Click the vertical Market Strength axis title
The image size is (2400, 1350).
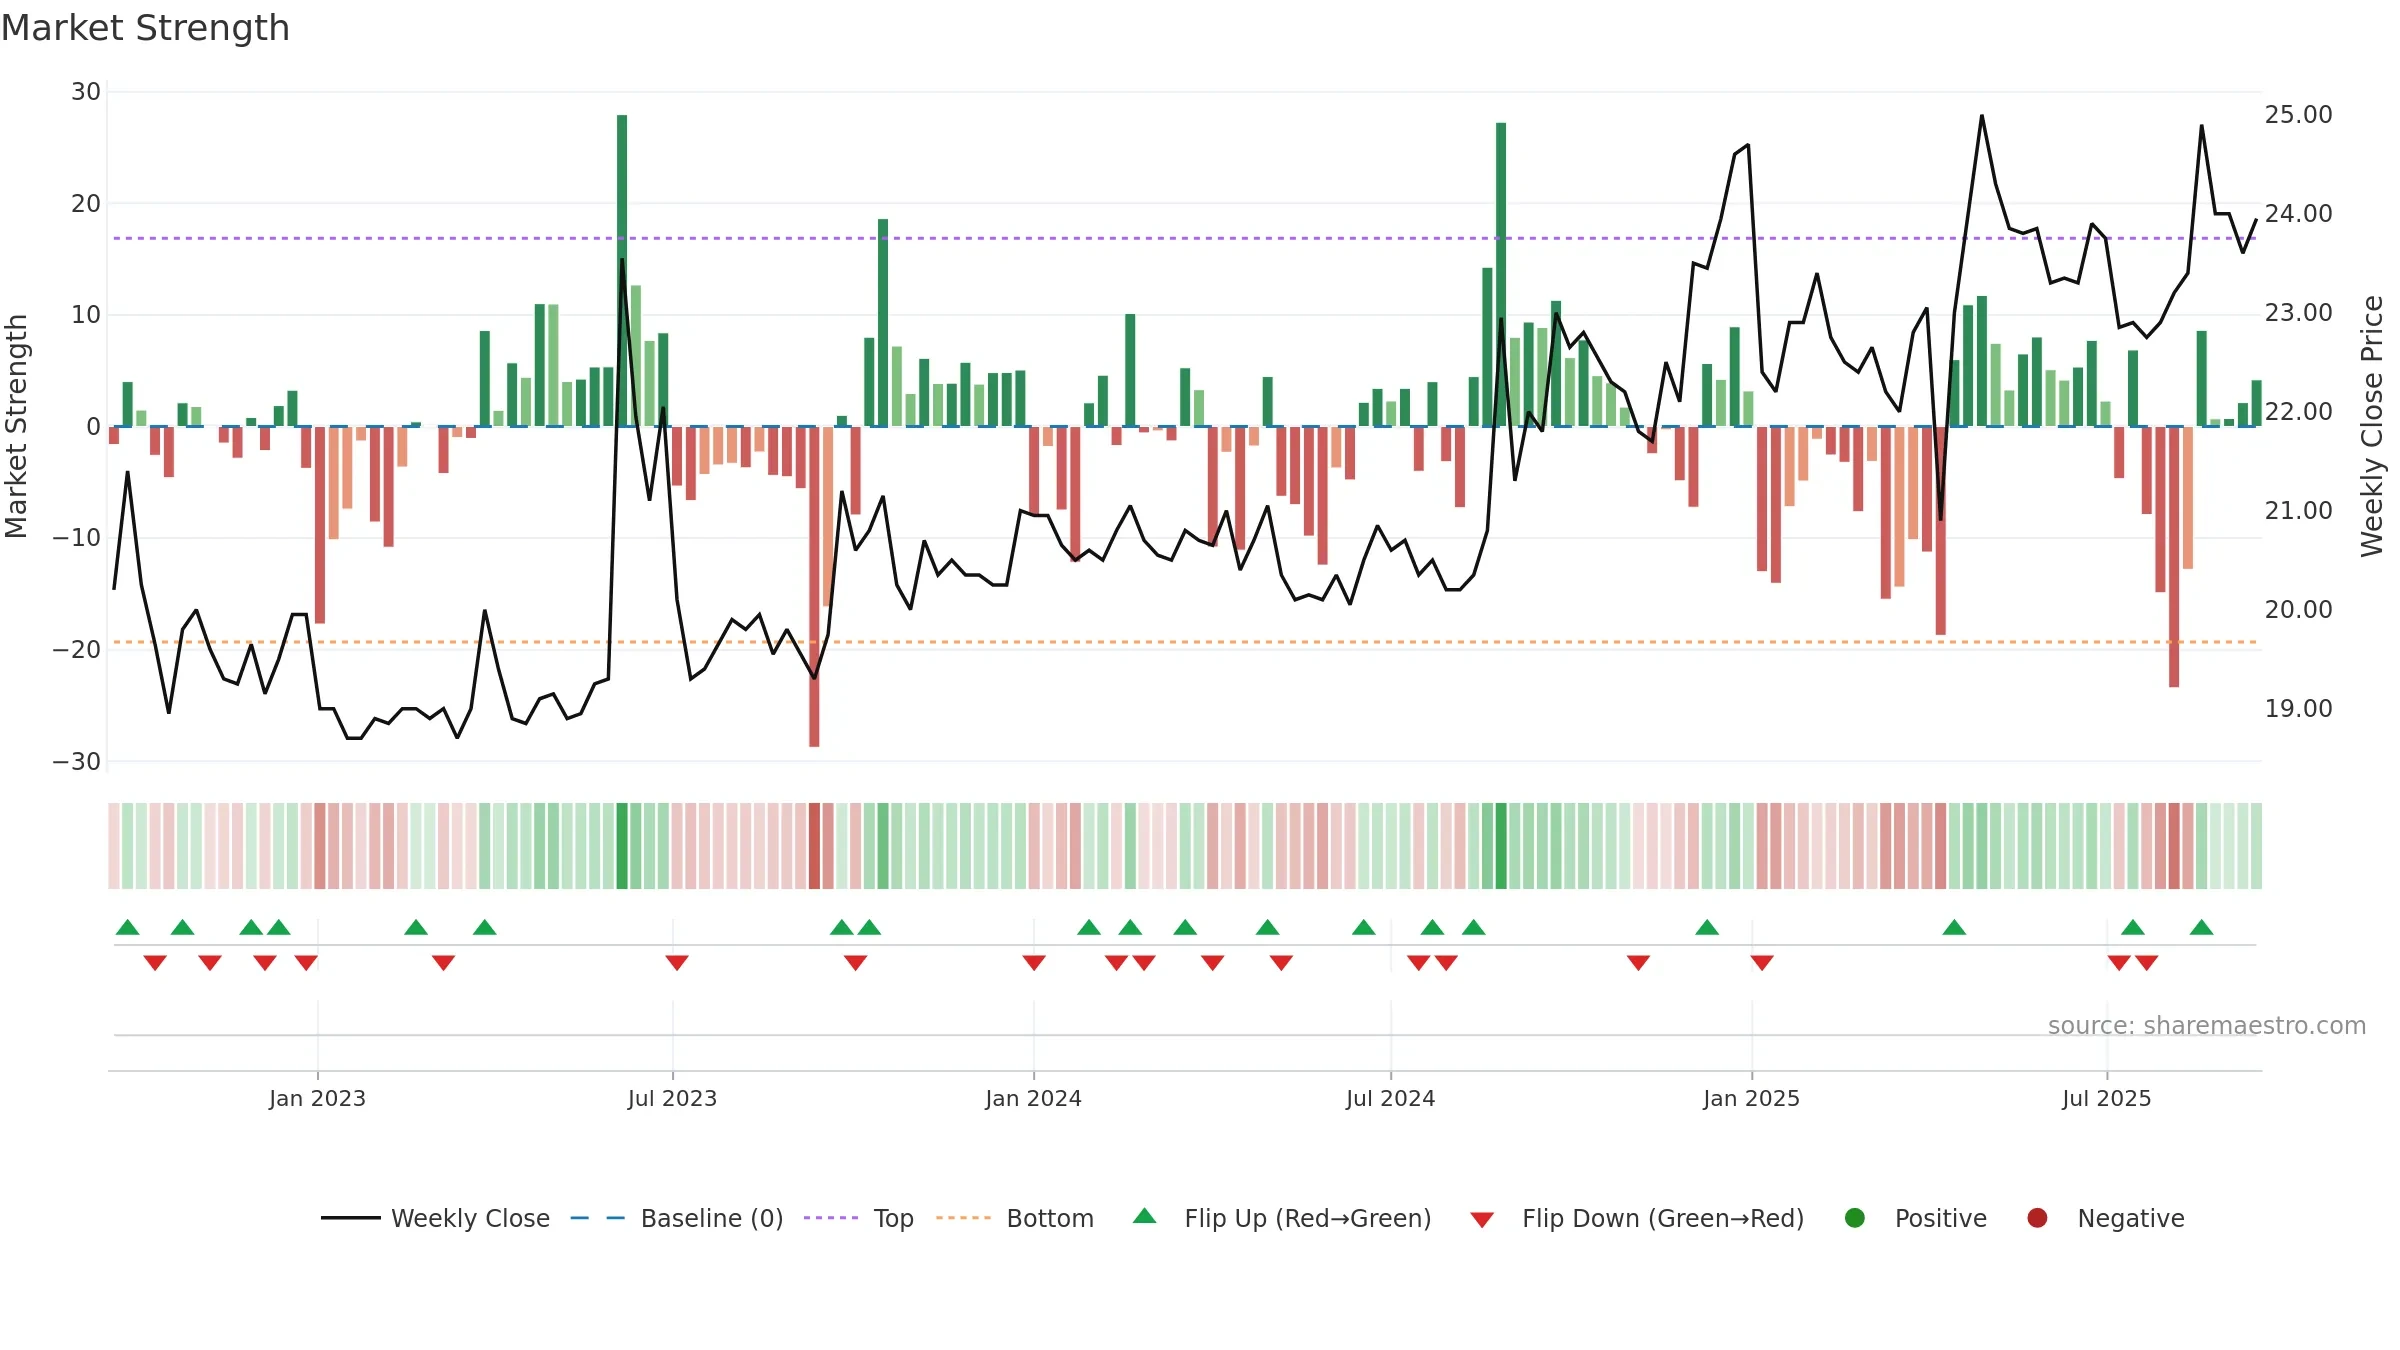[16, 426]
